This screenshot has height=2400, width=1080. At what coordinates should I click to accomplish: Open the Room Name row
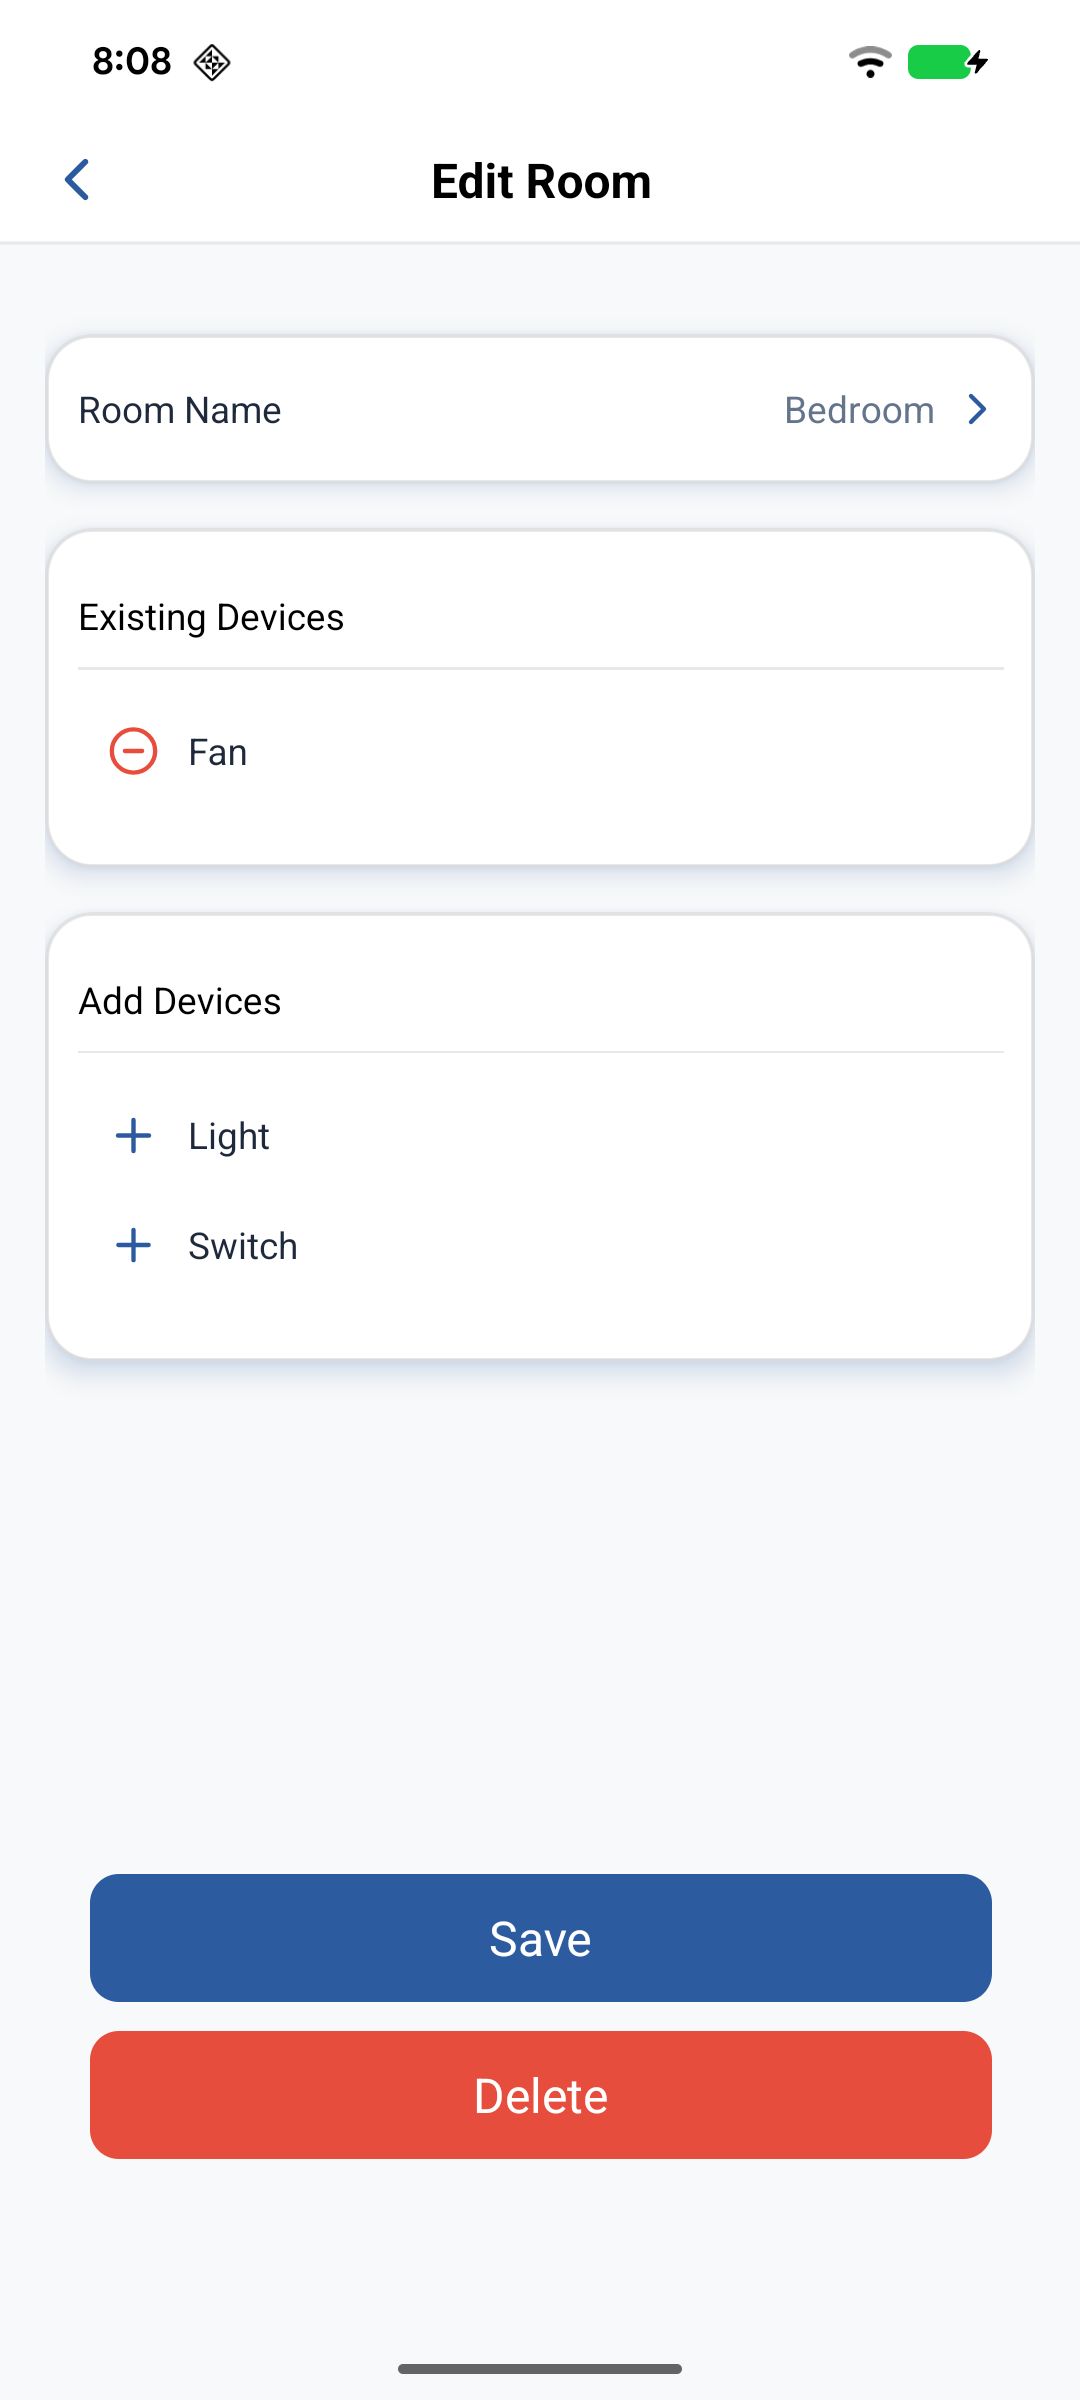540,410
